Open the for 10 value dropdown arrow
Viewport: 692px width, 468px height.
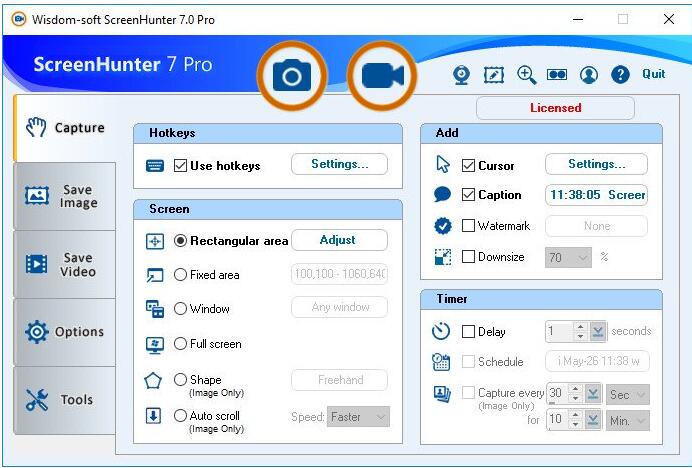[x=593, y=420]
